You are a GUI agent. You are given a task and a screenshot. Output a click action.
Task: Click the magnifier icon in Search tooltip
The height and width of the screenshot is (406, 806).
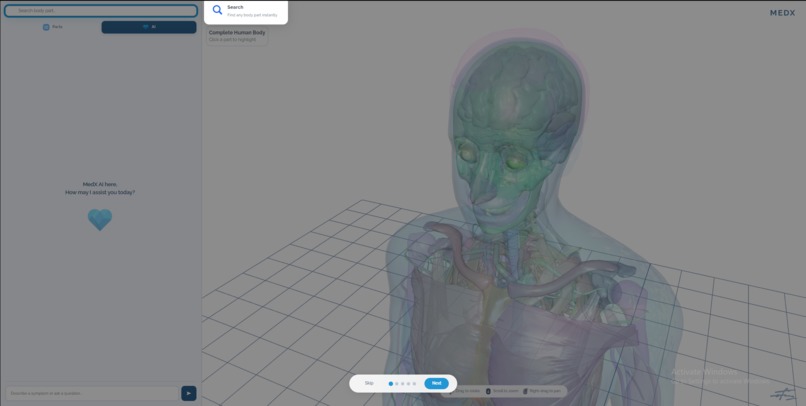(x=217, y=10)
